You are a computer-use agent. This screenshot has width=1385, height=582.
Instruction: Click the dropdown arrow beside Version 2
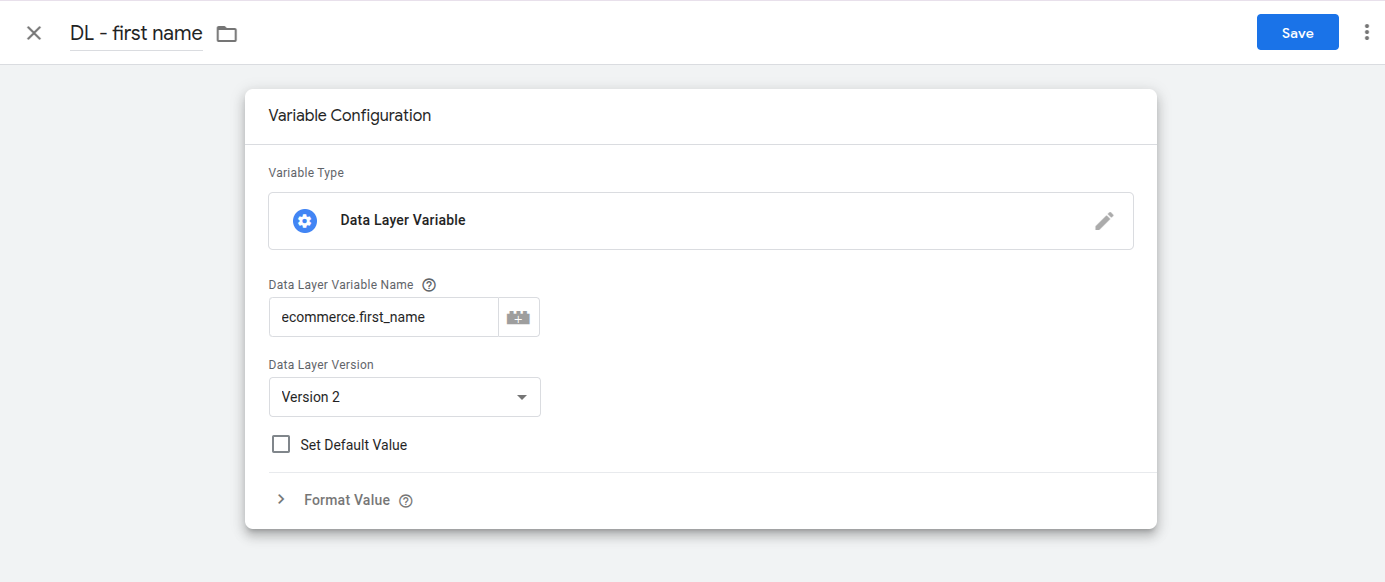coord(521,397)
